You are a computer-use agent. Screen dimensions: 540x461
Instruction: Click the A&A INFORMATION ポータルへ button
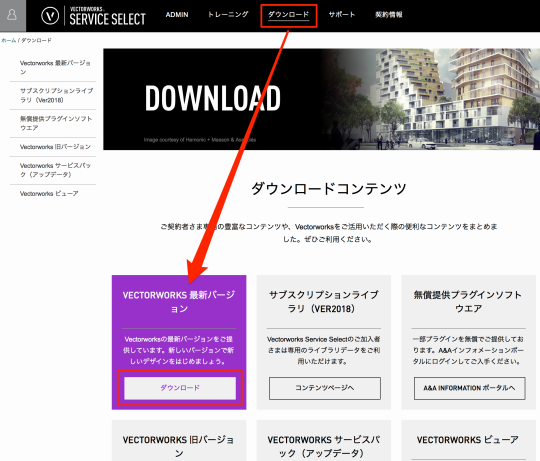click(469, 388)
